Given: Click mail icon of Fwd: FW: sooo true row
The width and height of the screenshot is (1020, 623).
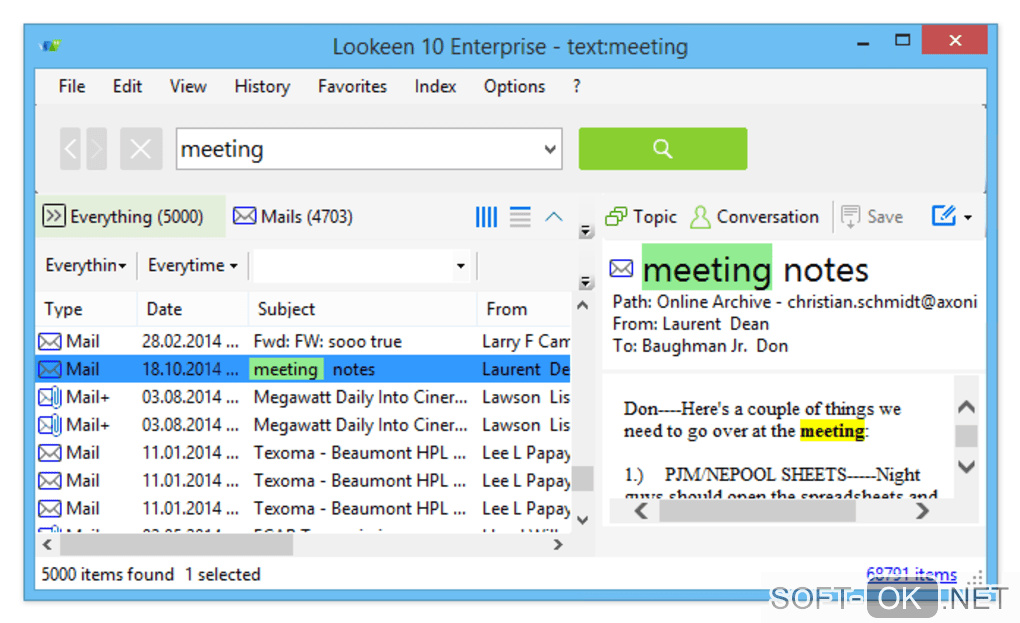Looking at the screenshot, I should pos(50,341).
